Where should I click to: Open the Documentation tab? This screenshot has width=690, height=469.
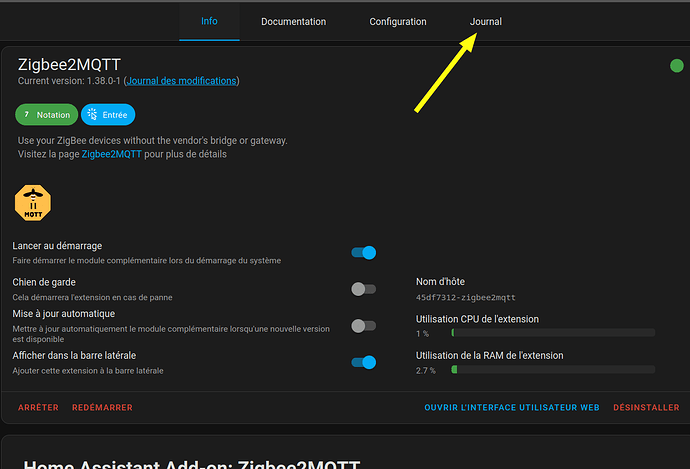(x=294, y=22)
